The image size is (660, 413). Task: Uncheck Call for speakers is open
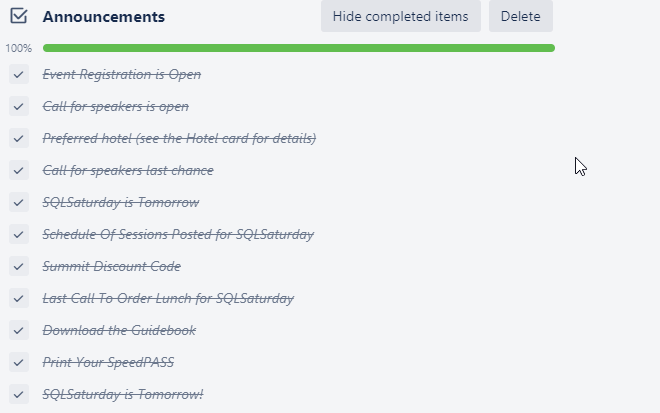point(19,107)
